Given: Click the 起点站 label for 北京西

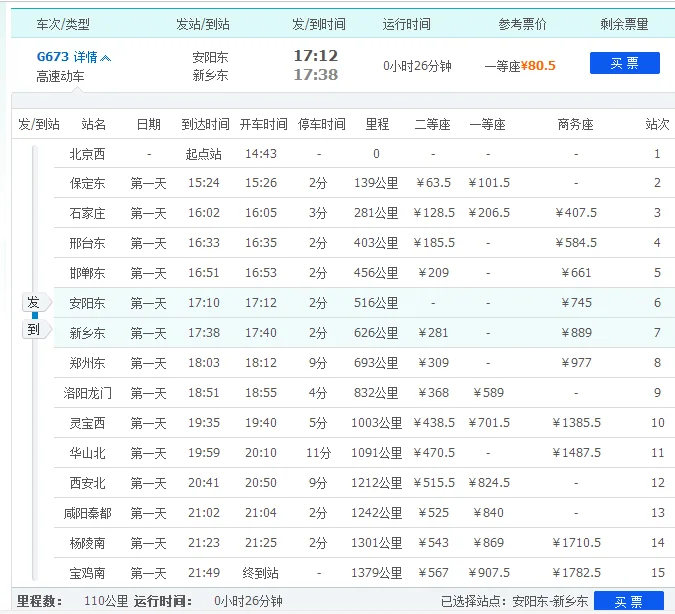Looking at the screenshot, I should [204, 154].
